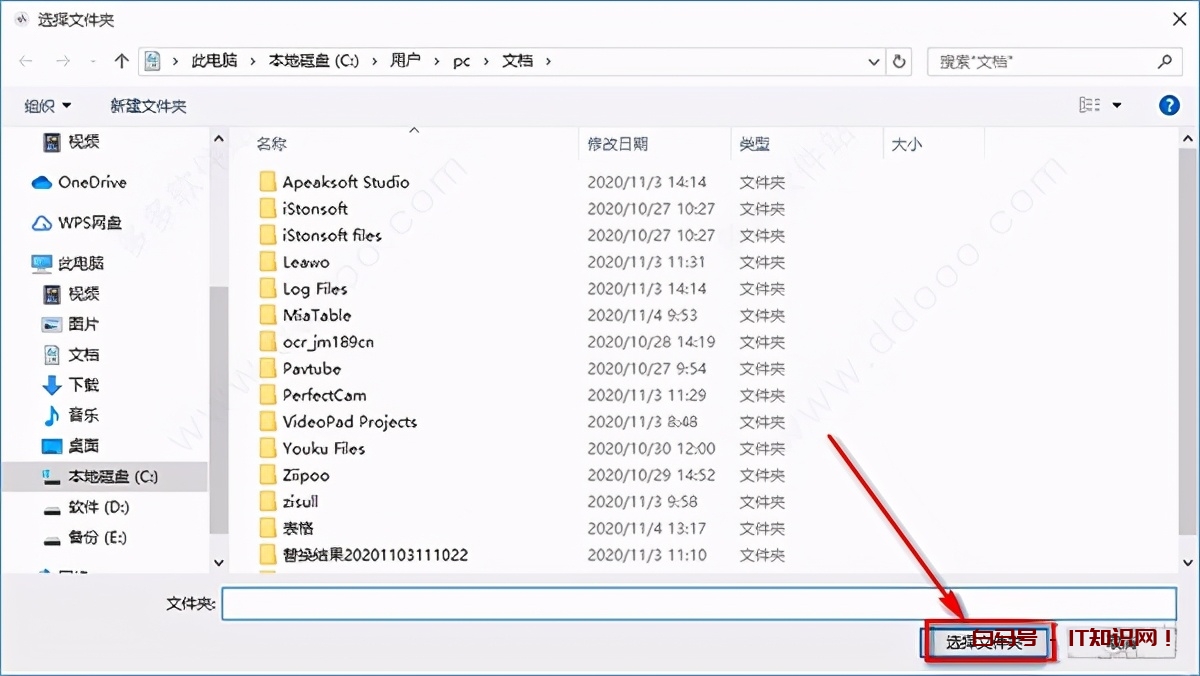
Task: Click the 新建文件夹 button
Action: pos(148,105)
